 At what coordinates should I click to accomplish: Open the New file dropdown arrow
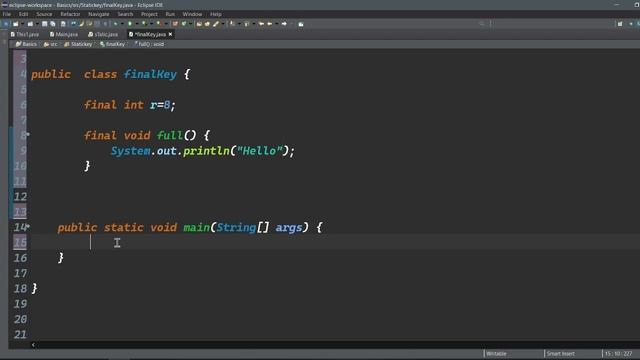pyautogui.click(x=22, y=24)
